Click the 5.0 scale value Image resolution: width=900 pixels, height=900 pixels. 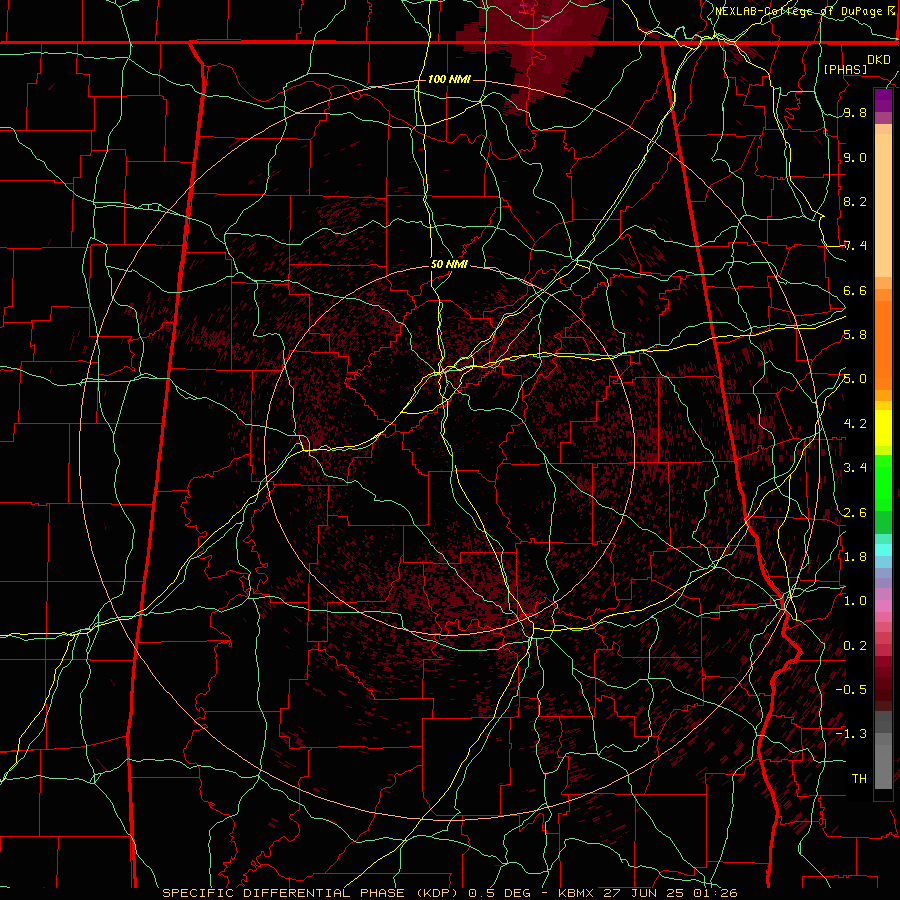point(855,379)
